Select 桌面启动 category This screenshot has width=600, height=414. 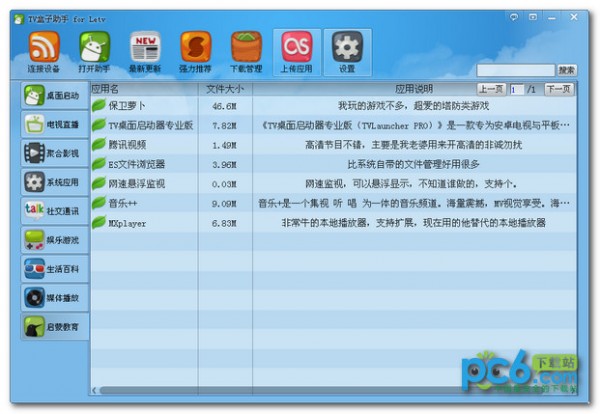[55, 95]
